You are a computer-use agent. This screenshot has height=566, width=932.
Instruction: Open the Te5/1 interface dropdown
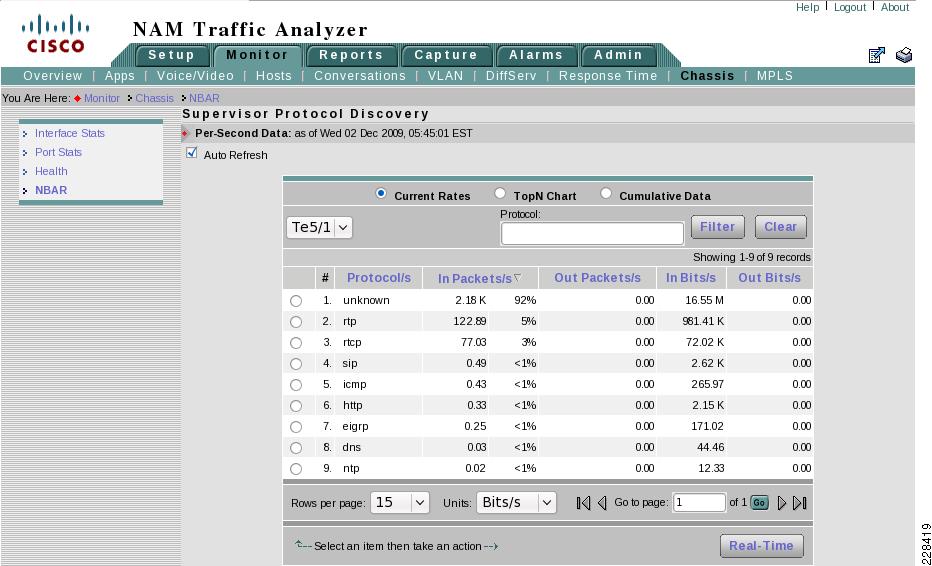pyautogui.click(x=319, y=228)
